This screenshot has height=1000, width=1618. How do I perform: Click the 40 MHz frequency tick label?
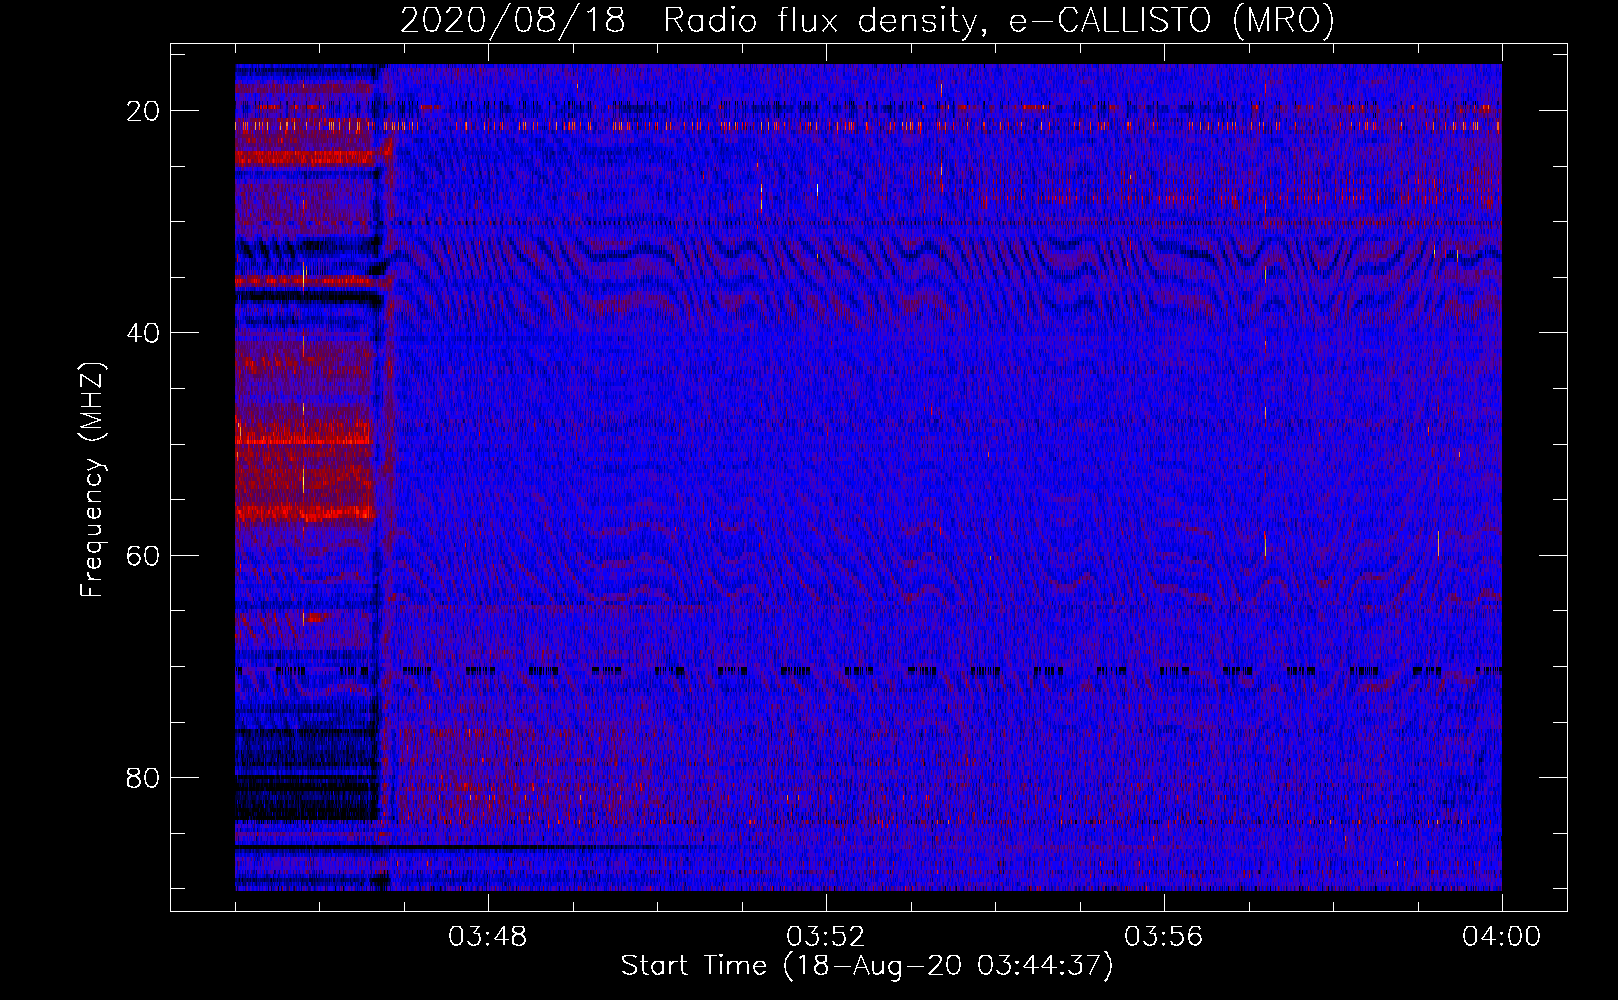click(143, 333)
